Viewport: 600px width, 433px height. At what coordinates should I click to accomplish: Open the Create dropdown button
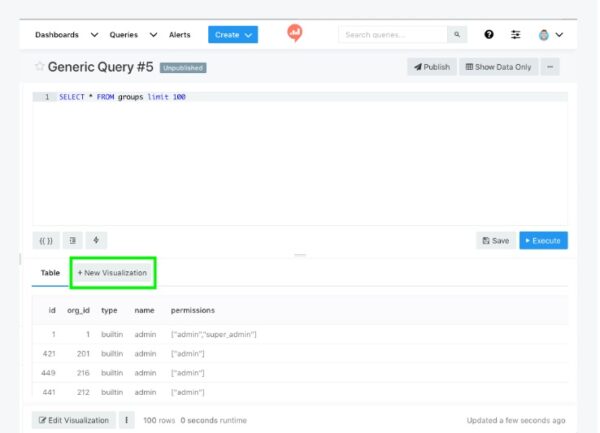point(233,35)
